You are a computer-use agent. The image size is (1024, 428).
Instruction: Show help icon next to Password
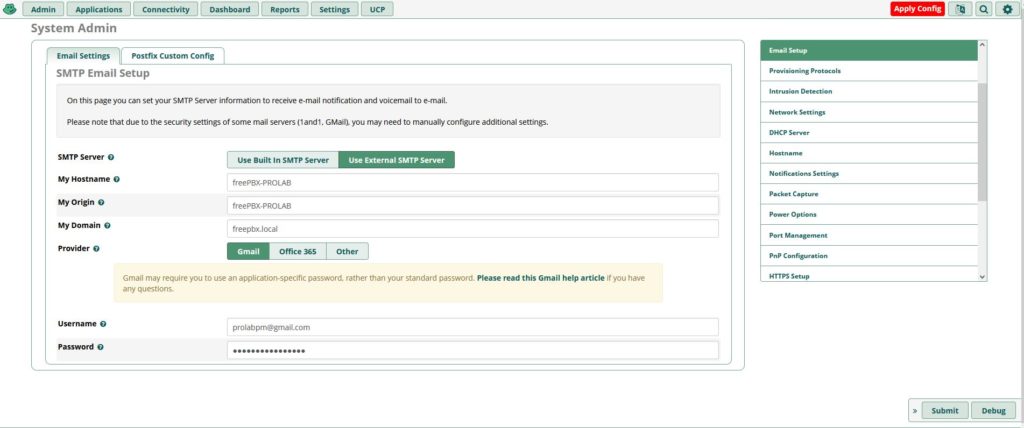(100, 347)
